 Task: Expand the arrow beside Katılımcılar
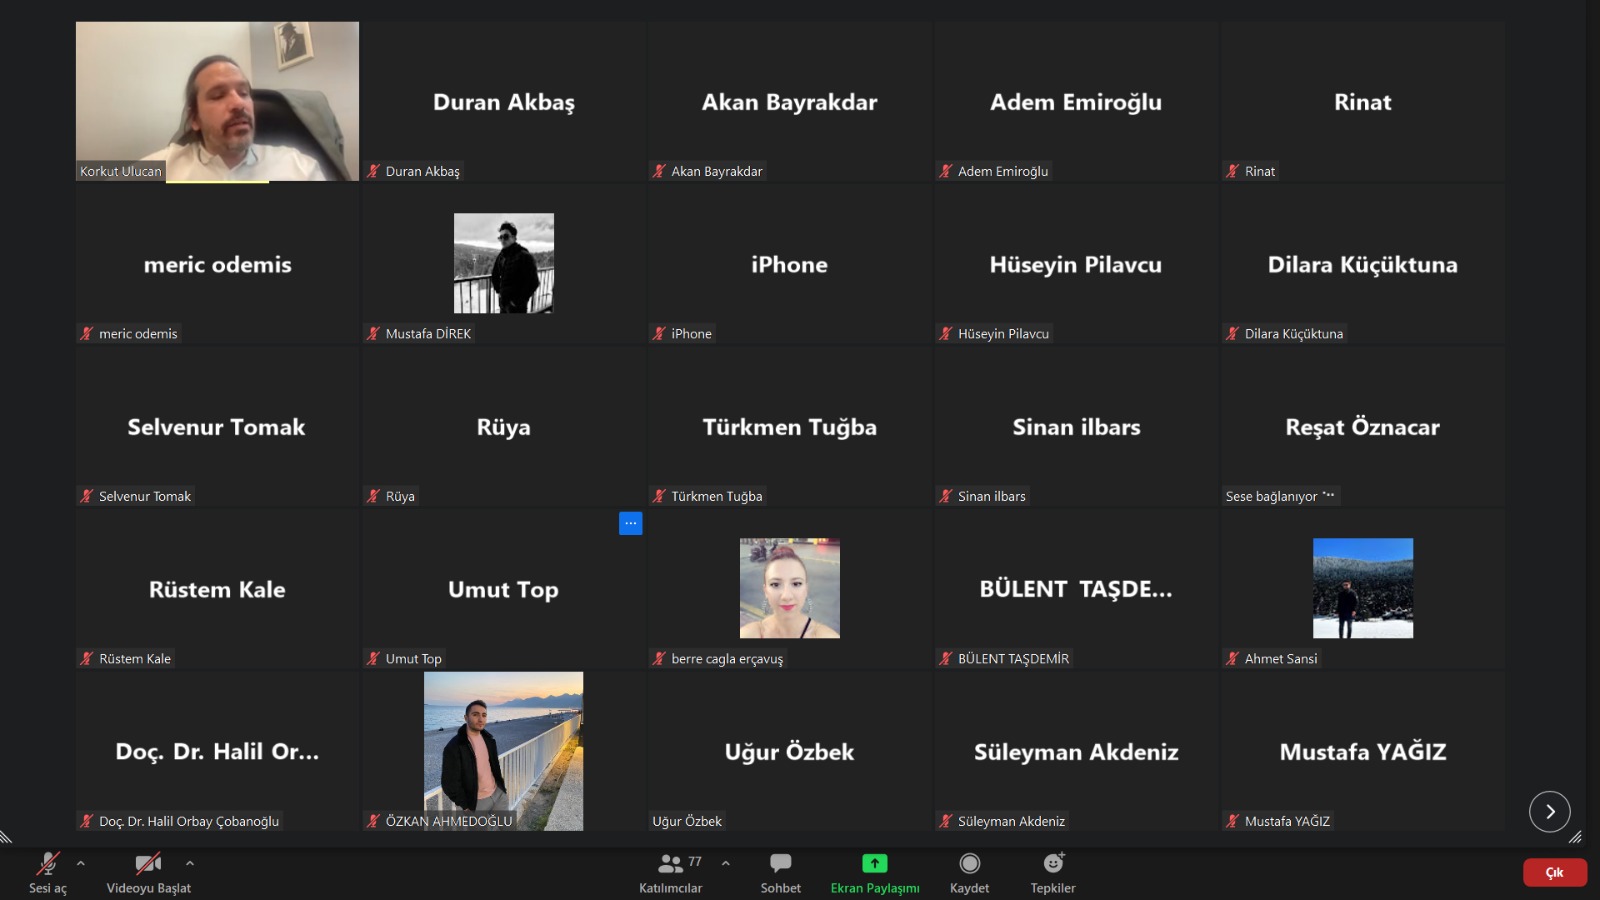pyautogui.click(x=726, y=863)
